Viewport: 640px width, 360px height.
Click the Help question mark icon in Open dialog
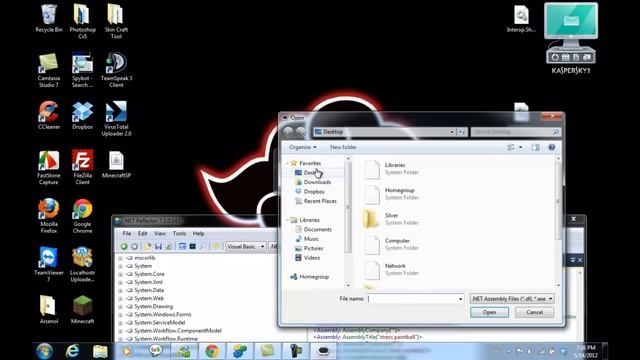coord(551,147)
